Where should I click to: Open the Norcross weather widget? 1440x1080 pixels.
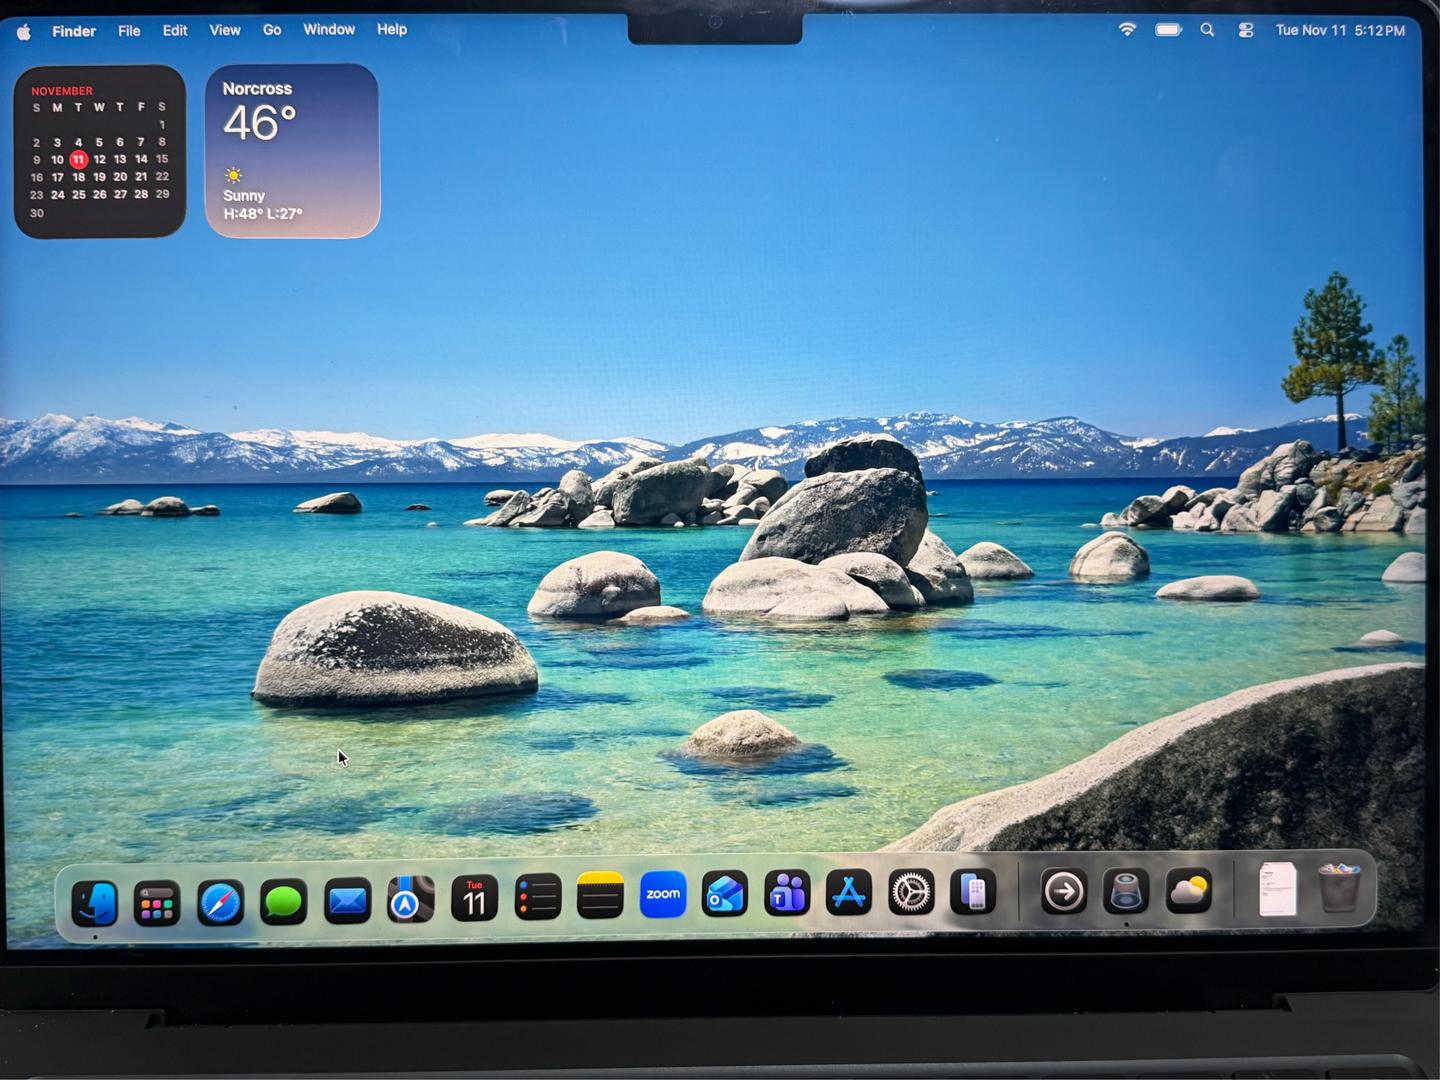(292, 151)
